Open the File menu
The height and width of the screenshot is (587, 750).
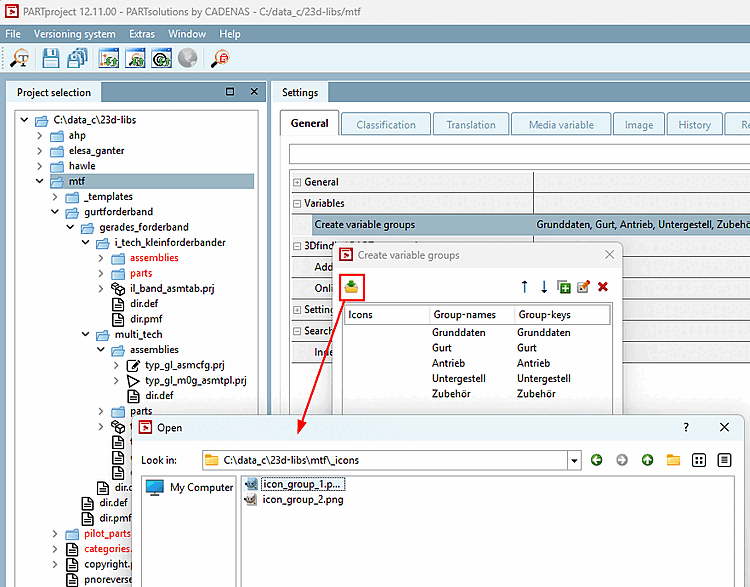[x=13, y=34]
